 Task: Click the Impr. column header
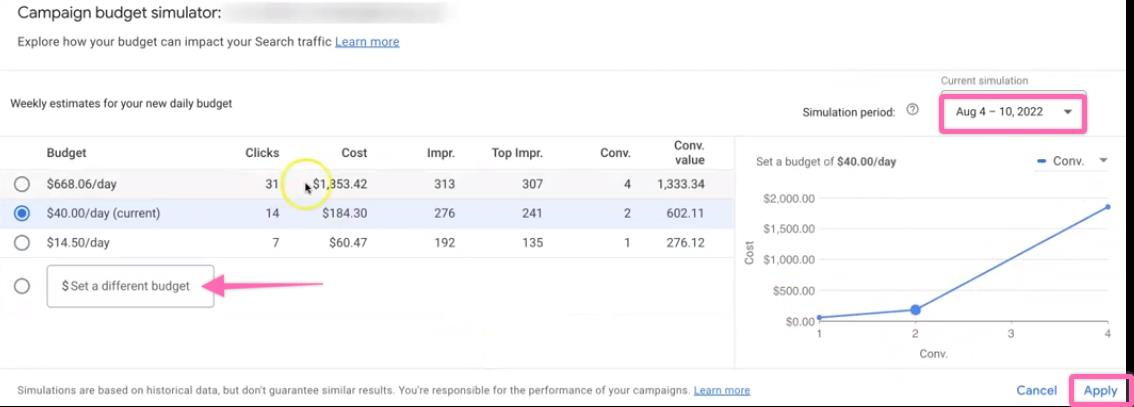point(440,153)
